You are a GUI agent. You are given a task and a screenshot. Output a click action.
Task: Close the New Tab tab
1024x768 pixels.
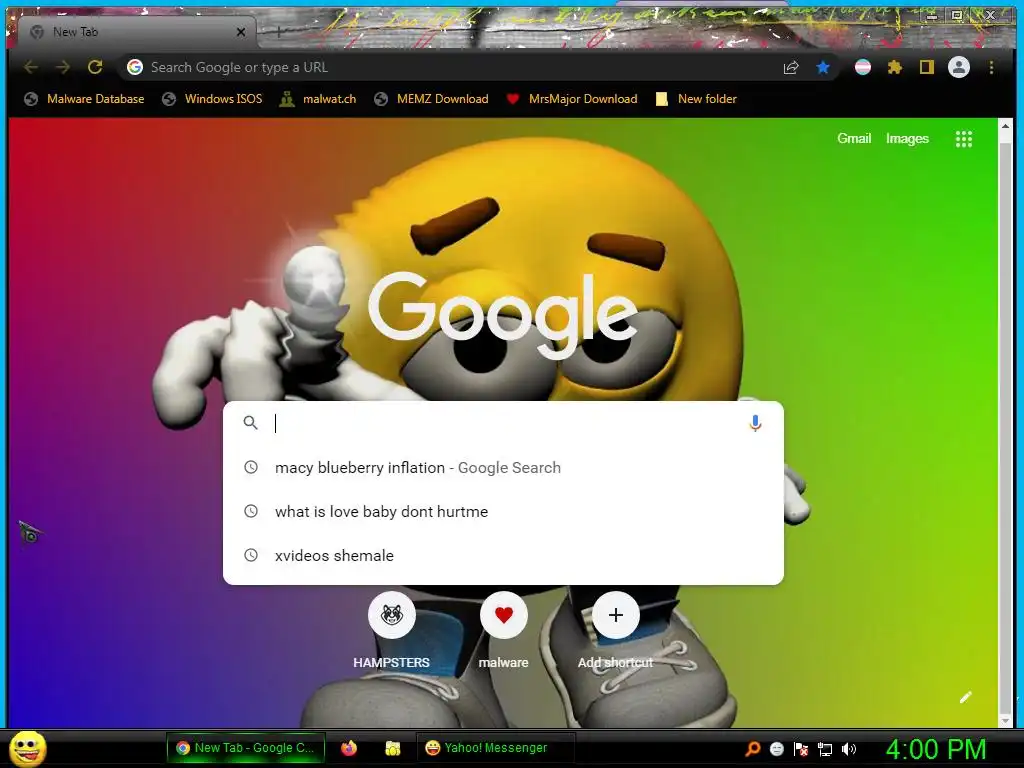pos(241,32)
